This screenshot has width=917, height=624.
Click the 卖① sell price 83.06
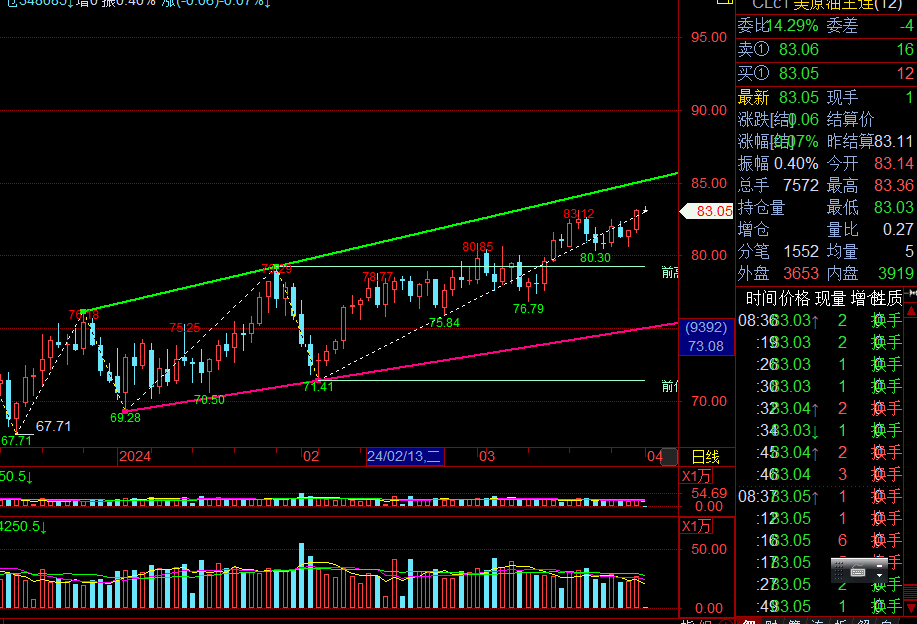coord(798,49)
